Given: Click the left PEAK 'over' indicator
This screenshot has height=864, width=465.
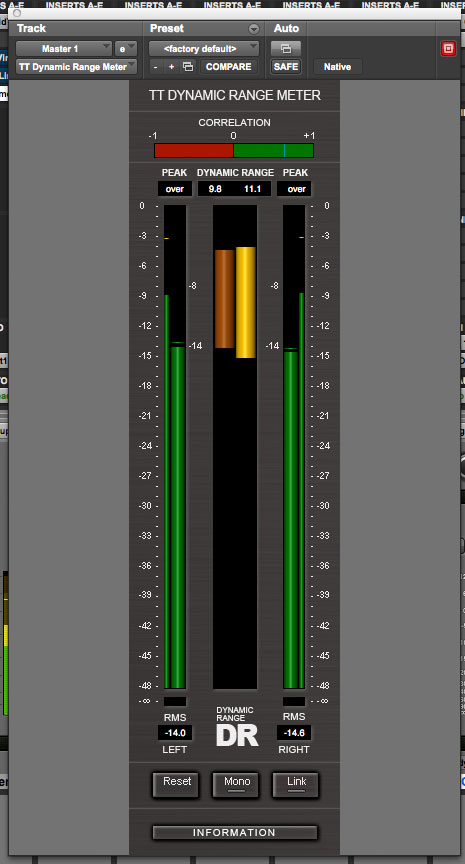Looking at the screenshot, I should click(175, 189).
